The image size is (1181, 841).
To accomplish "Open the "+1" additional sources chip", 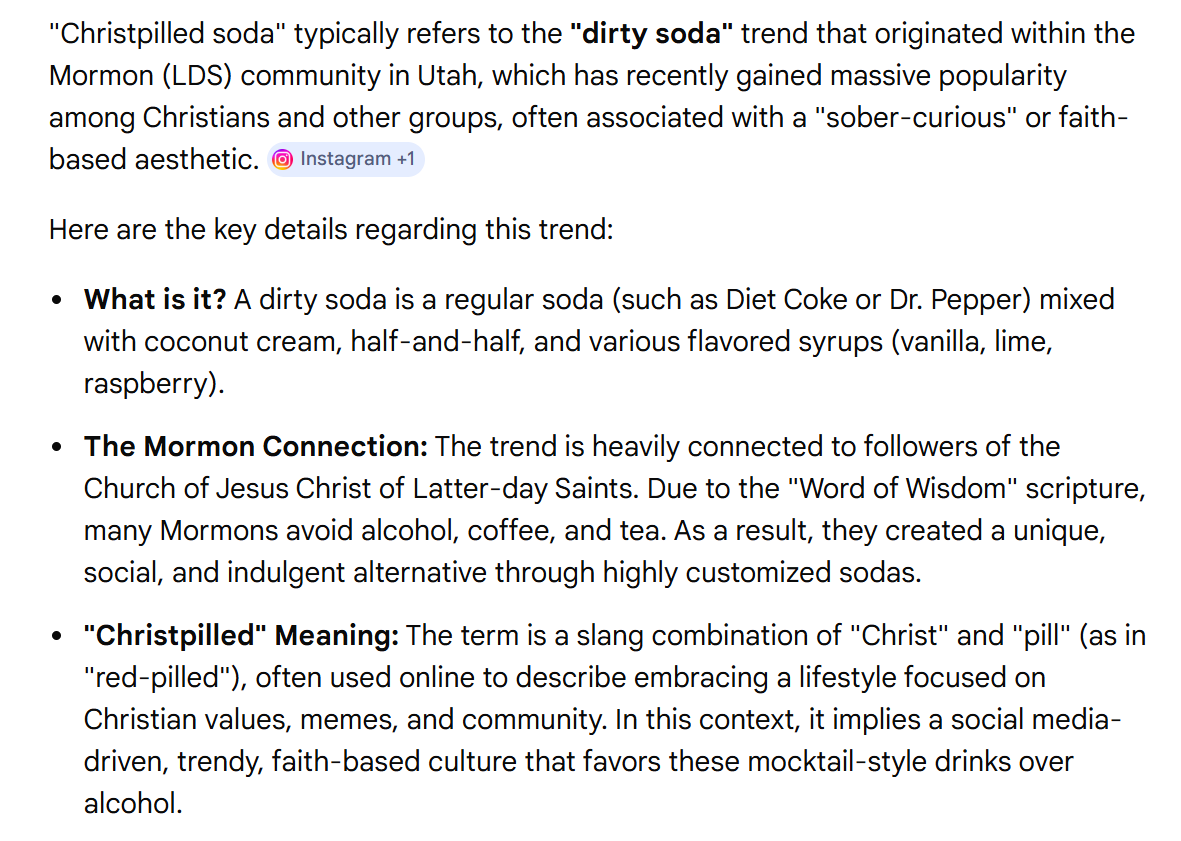I will [404, 160].
